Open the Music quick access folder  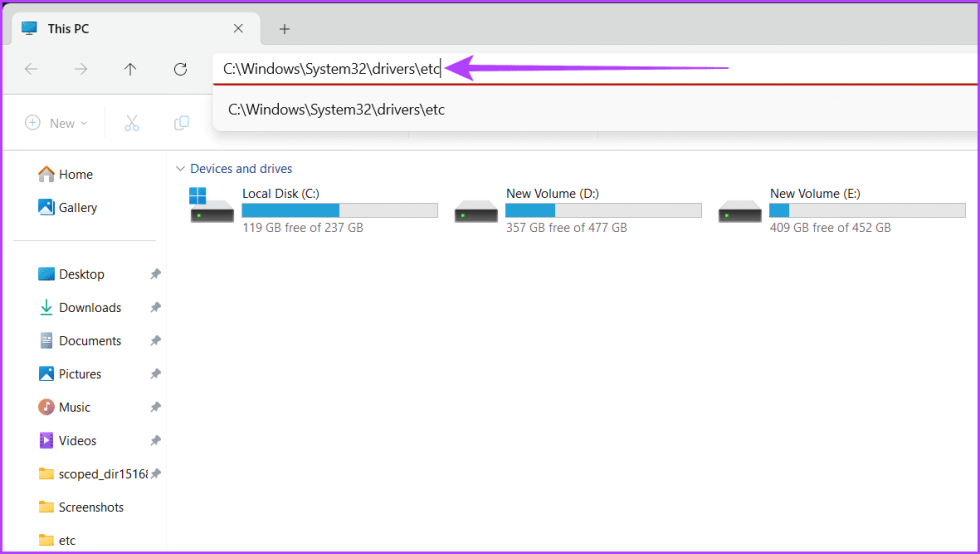(x=64, y=407)
